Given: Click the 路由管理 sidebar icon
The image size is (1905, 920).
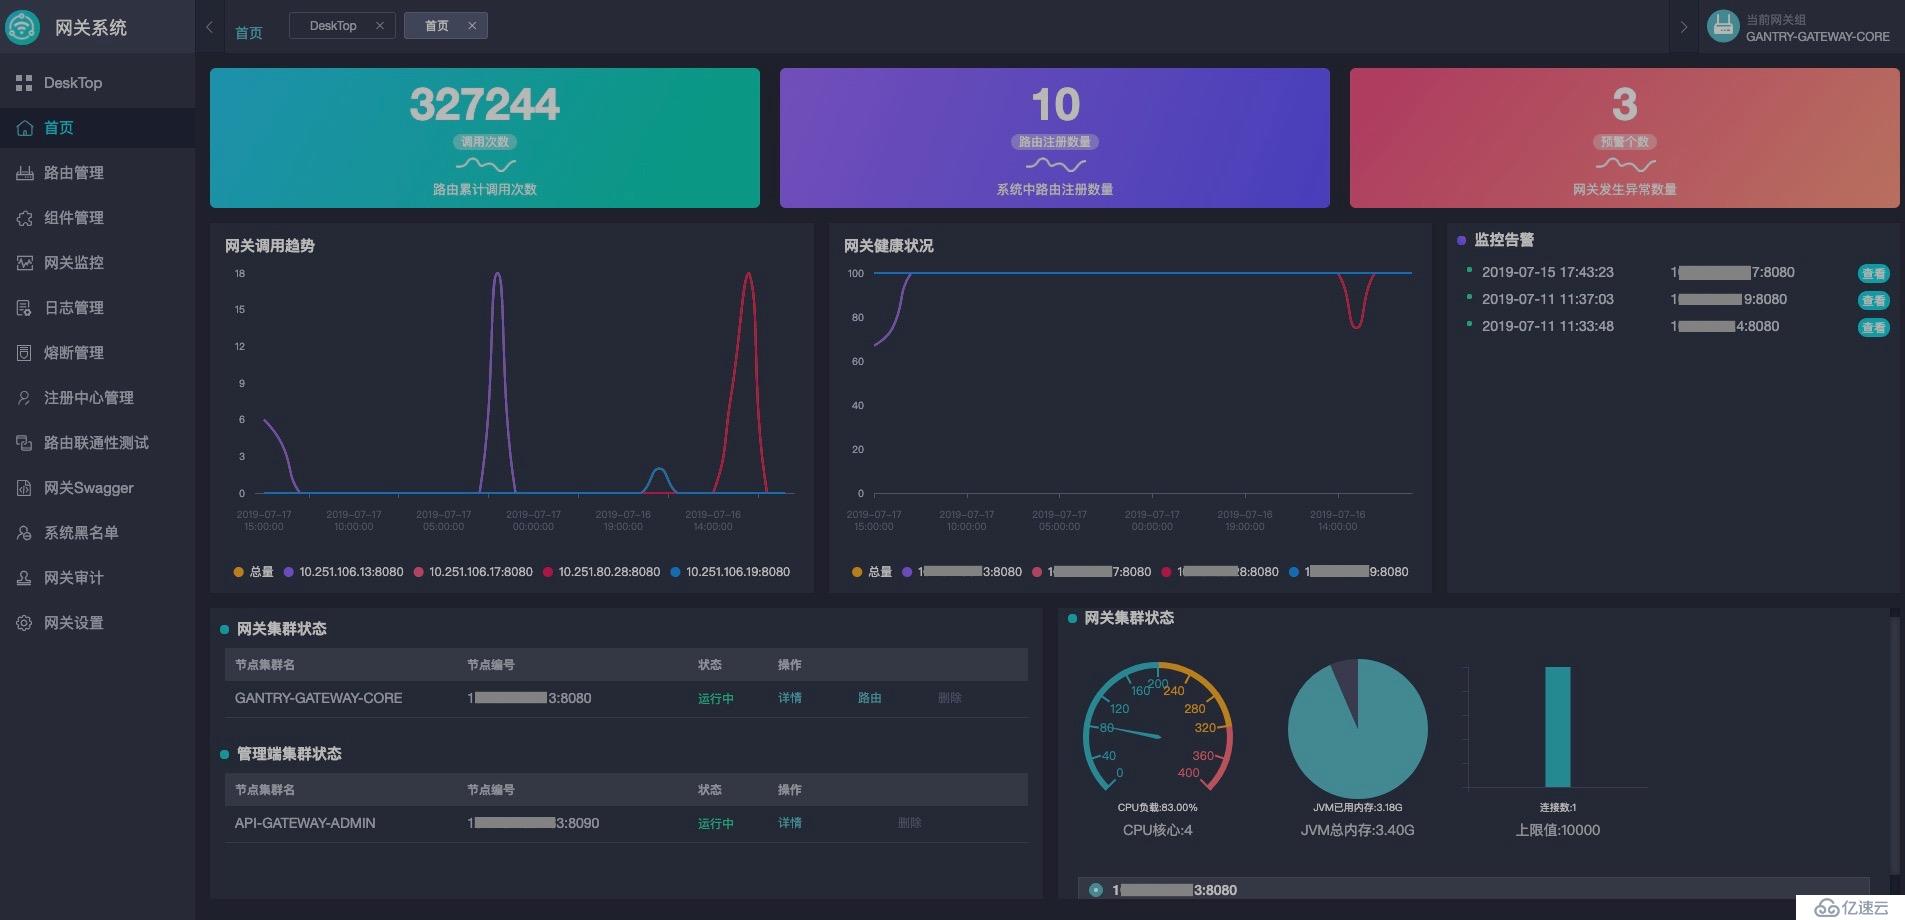Looking at the screenshot, I should tap(25, 173).
